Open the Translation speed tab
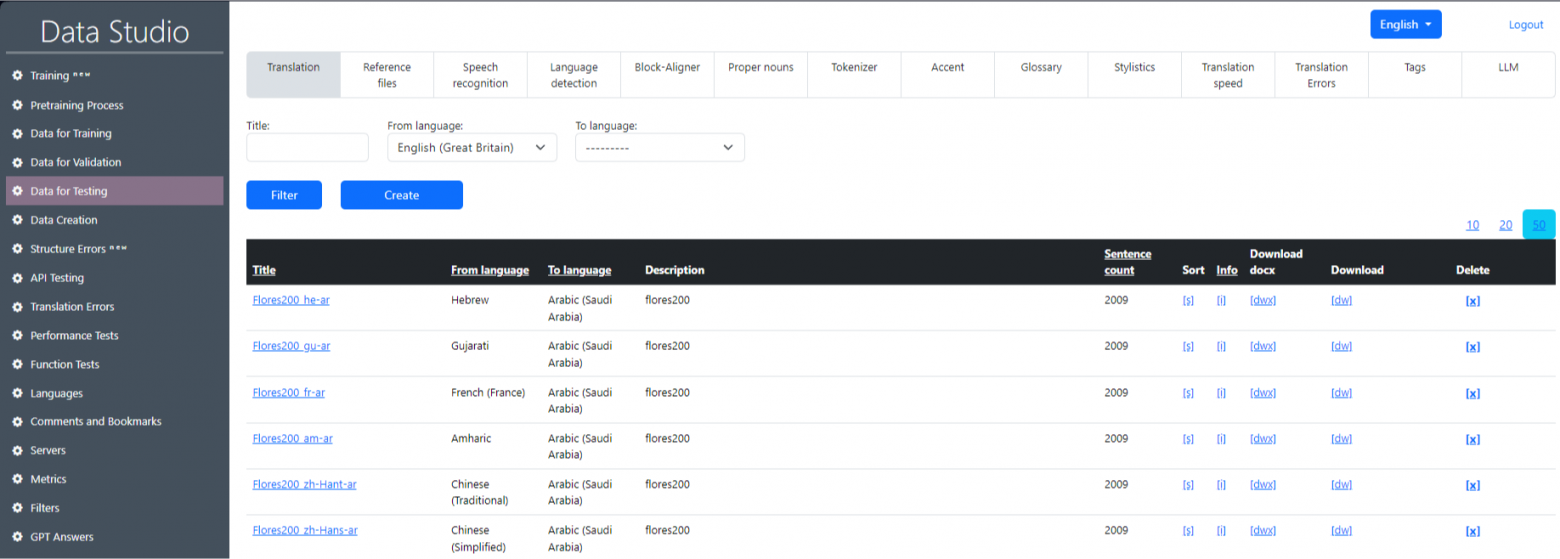The width and height of the screenshot is (1560, 559). [x=1228, y=75]
